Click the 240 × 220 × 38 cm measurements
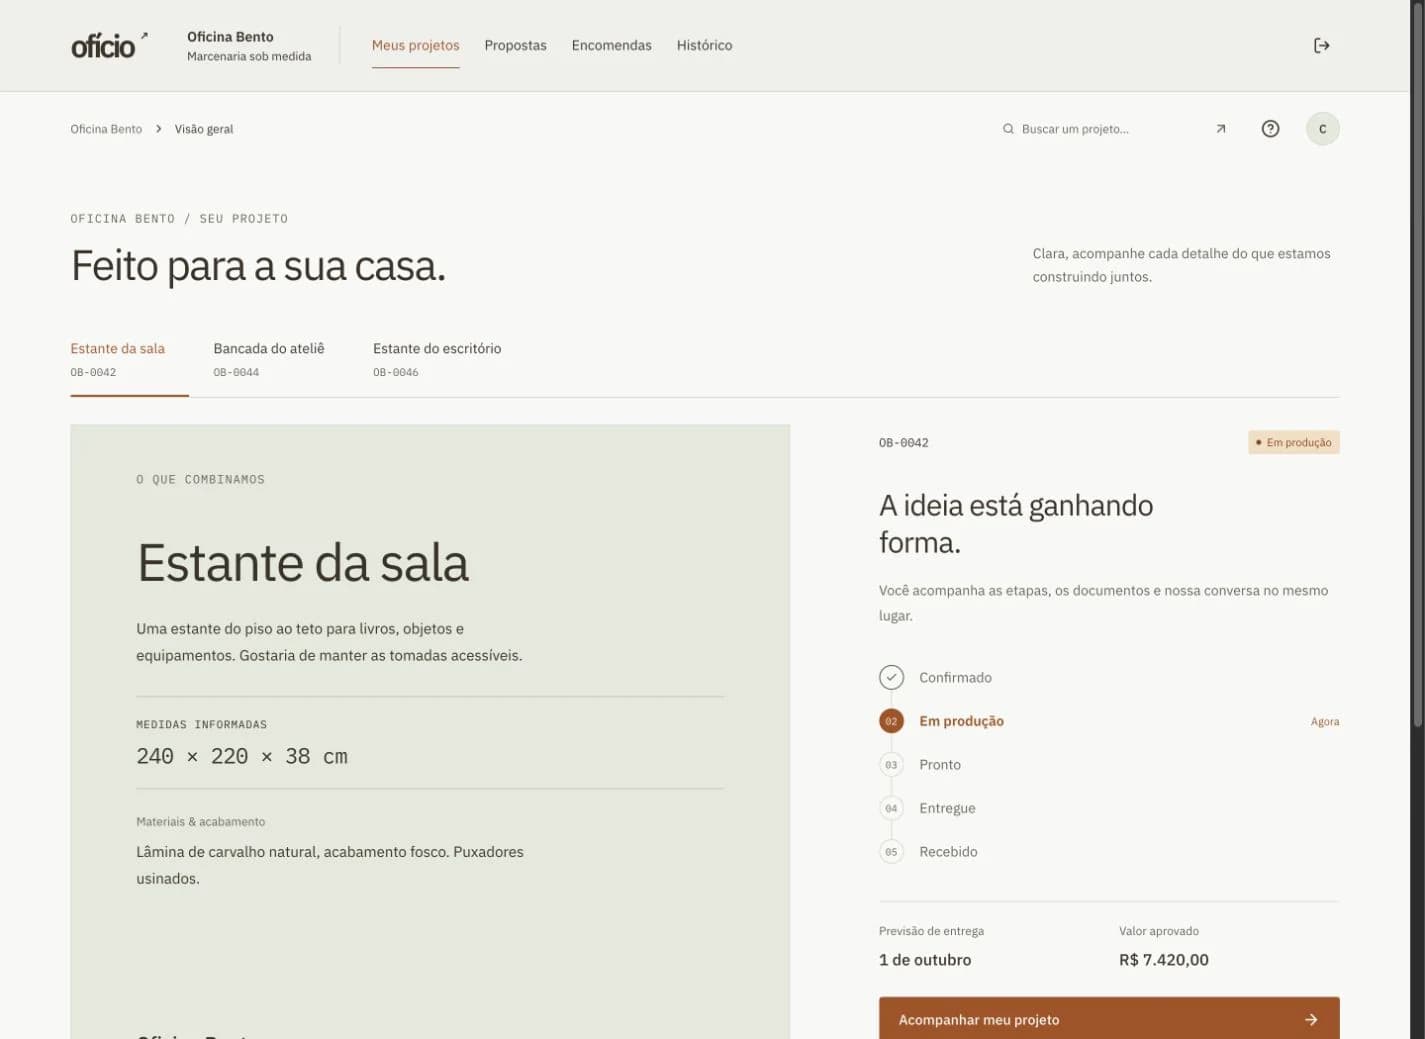 click(242, 757)
